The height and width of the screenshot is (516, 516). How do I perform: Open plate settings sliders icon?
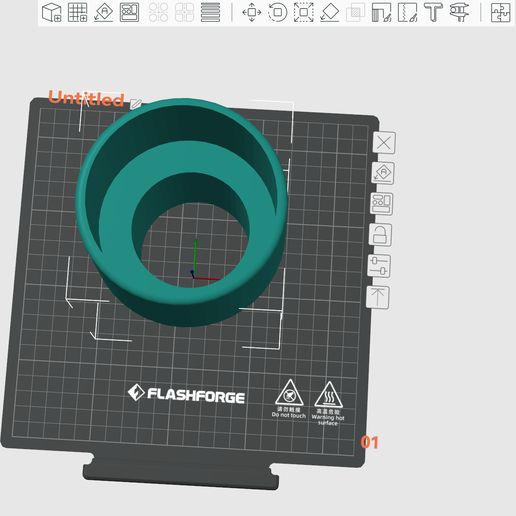pos(379,266)
